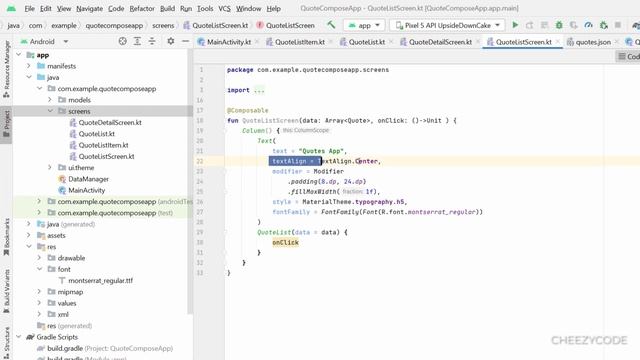Screen dimensions: 640x360
Task: Open the Profile app gauge icon
Action: click(588, 25)
